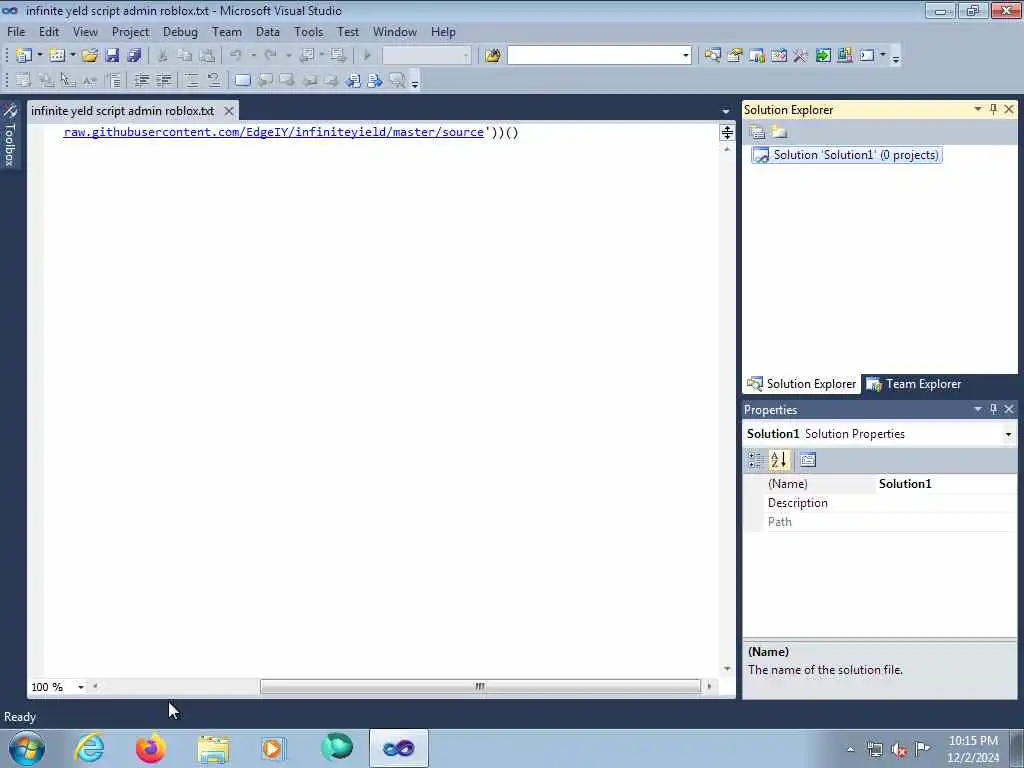Screen dimensions: 1024x768
Task: Open Properties panel window position dropdown
Action: coord(978,409)
